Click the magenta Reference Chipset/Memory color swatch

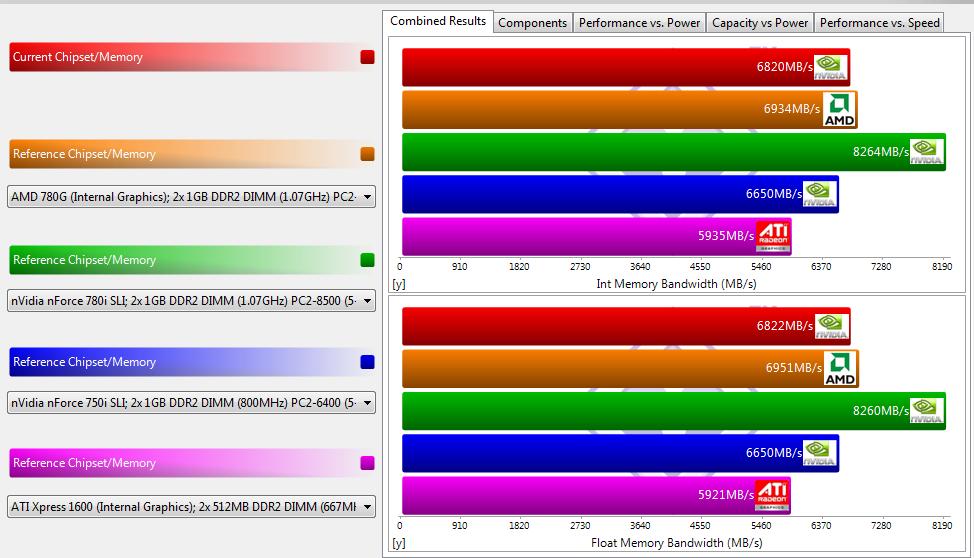[x=367, y=463]
